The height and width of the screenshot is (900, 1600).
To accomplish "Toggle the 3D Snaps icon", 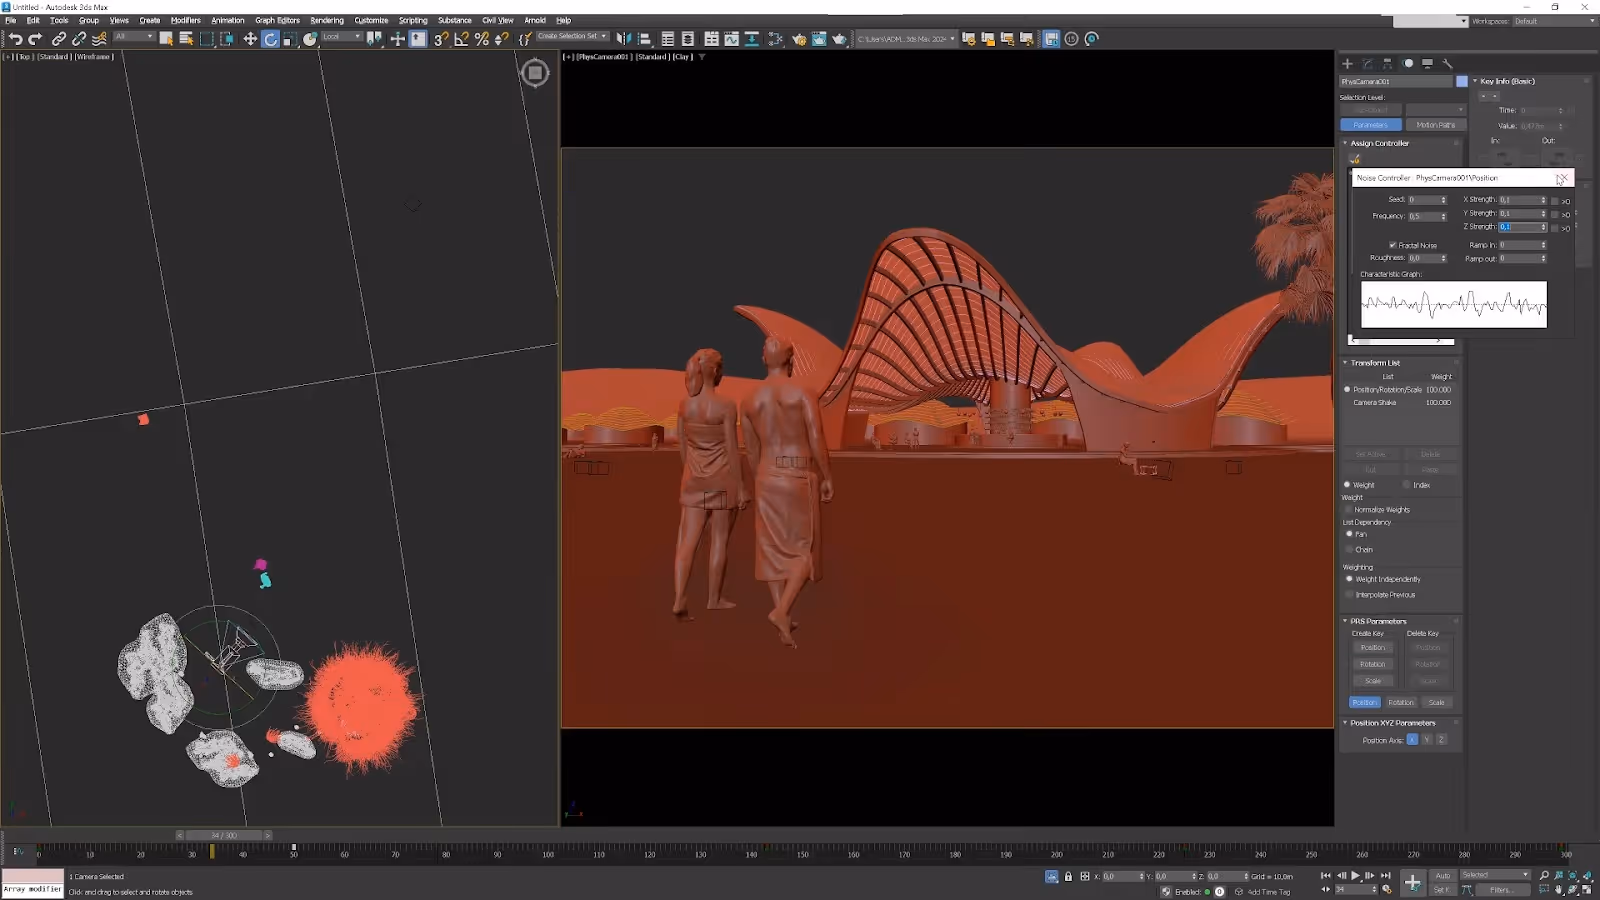I will tap(441, 39).
